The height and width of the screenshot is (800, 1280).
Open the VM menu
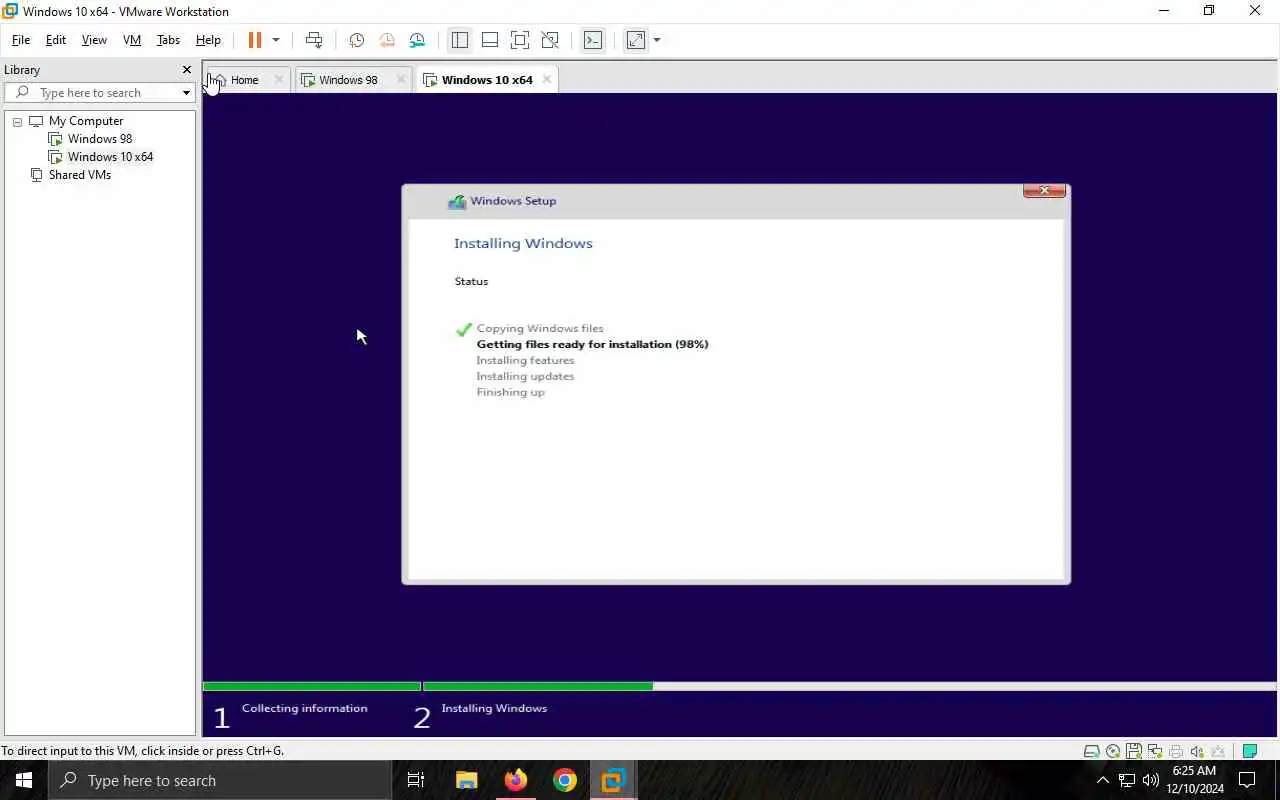(132, 40)
